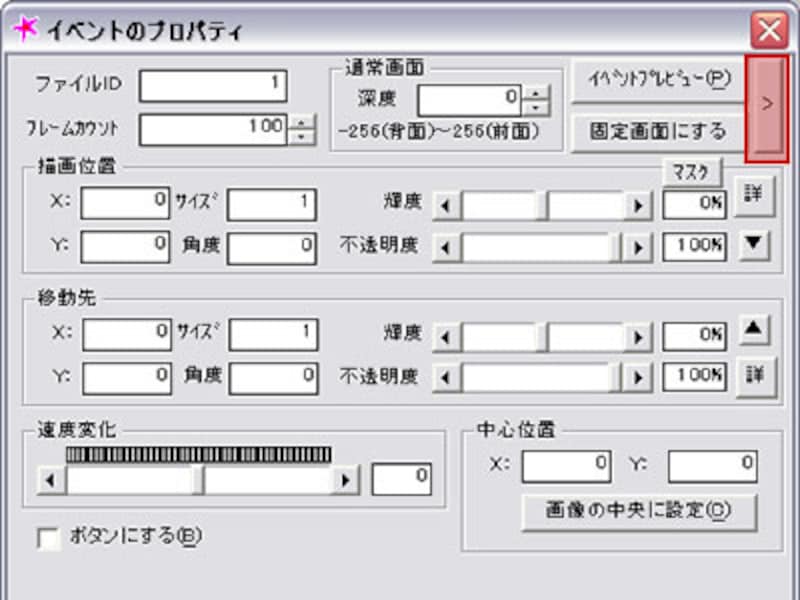Close the イベントのプロパティ dialog
This screenshot has height=600, width=800.
pos(769,30)
